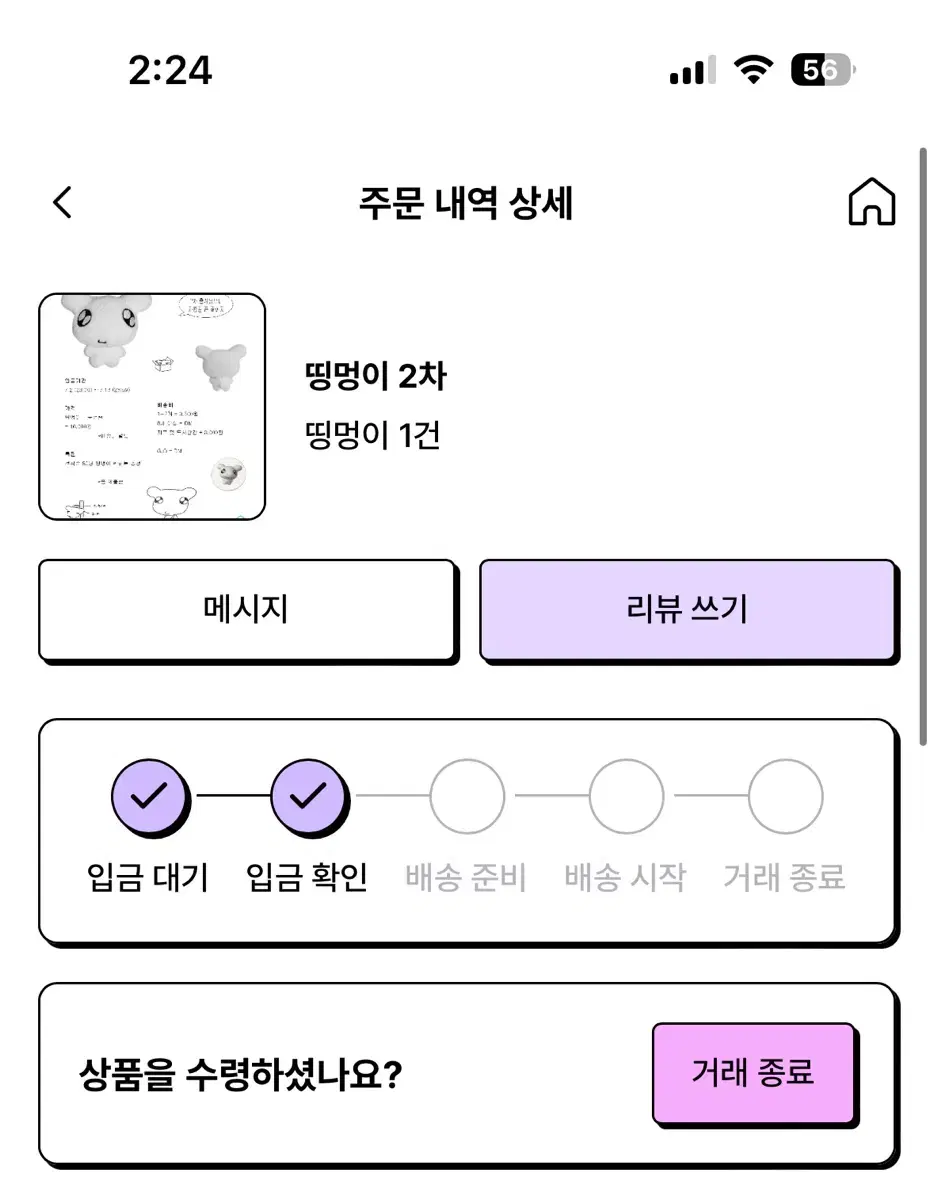The height and width of the screenshot is (1200, 934).
Task: Tap the Wi-Fi status icon
Action: click(752, 70)
